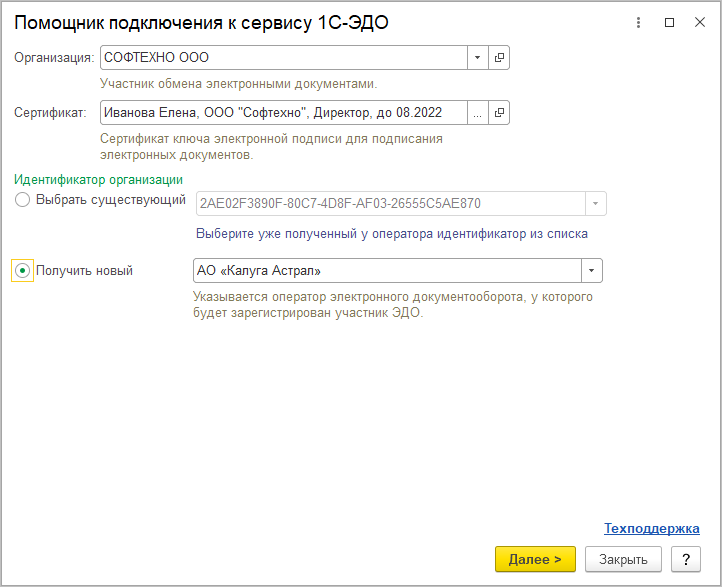This screenshot has height=587, width=722.
Task: Click the identifier field 2AE02F3890F-80C7-4D8F-AF03-26555C5AE870
Action: pos(390,203)
